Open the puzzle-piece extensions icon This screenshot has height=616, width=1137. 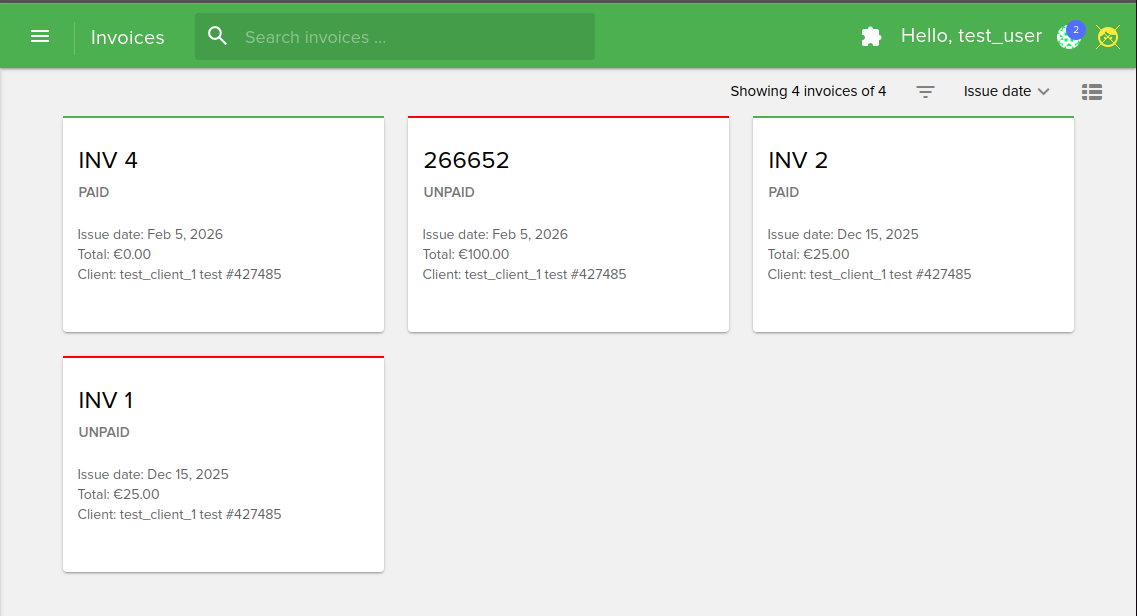point(871,37)
